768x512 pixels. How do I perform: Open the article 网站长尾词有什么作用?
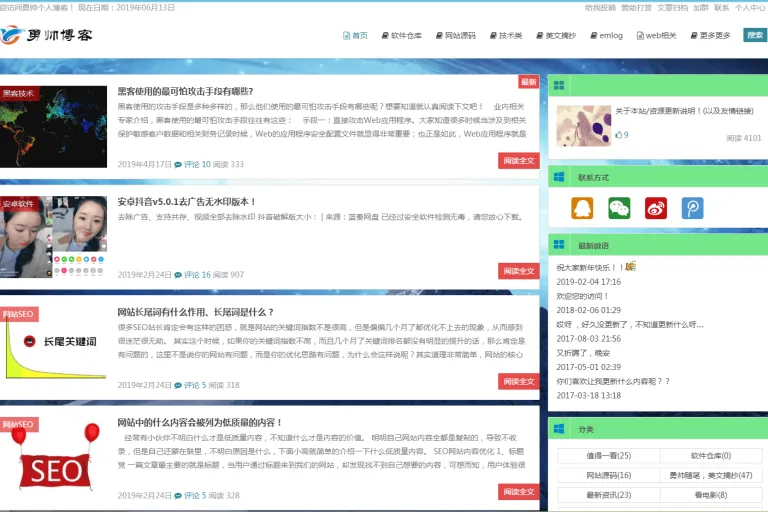pyautogui.click(x=195, y=312)
